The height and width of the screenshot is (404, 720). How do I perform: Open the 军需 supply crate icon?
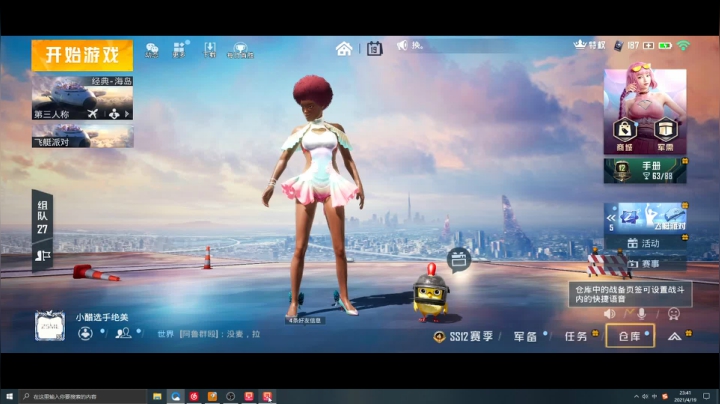click(665, 135)
